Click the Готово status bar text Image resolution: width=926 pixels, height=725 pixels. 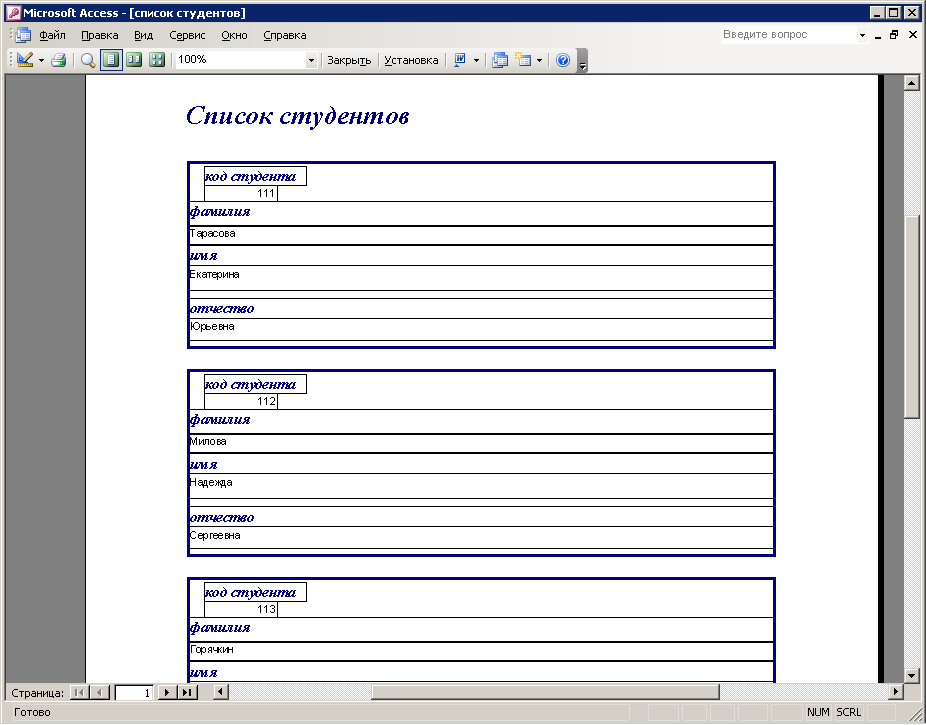point(32,712)
